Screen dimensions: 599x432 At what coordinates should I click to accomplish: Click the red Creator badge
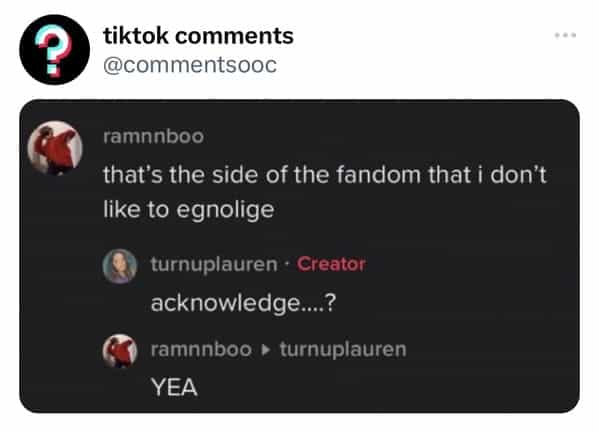click(x=331, y=264)
